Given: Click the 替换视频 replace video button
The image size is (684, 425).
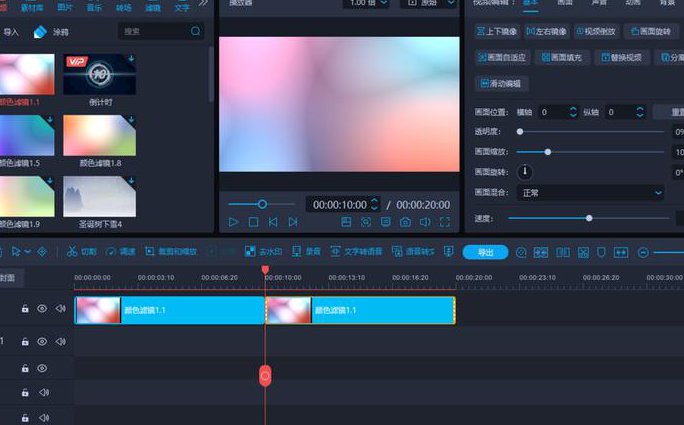Looking at the screenshot, I should click(x=622, y=57).
